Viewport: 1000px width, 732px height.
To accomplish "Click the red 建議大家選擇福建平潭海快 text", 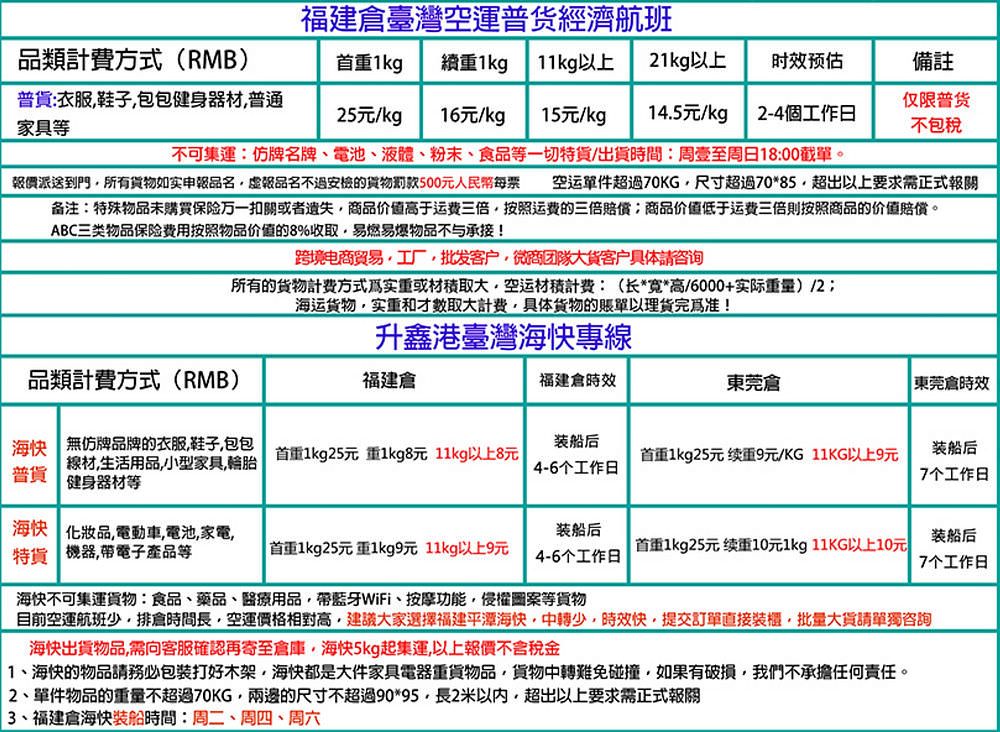I will tap(638, 619).
